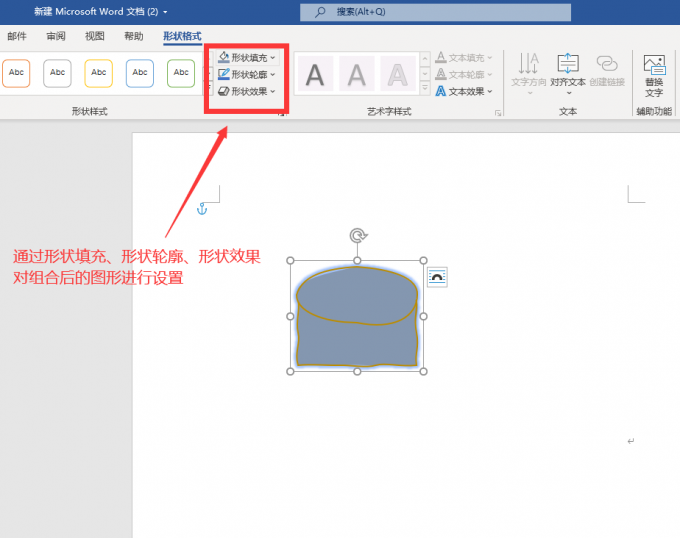680x538 pixels.
Task: Switch to the 帮助 tab
Action: point(134,36)
